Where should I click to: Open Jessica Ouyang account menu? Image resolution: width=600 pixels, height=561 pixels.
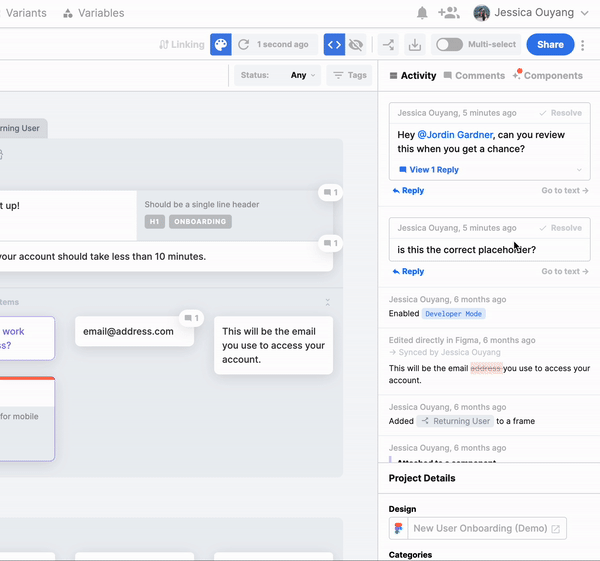point(531,13)
